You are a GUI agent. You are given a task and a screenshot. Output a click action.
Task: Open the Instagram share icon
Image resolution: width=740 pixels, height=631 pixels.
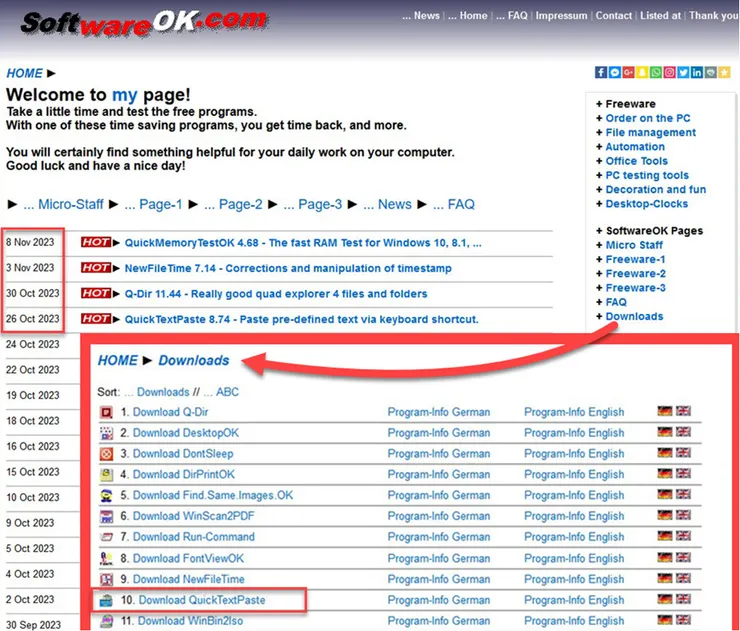[x=669, y=72]
